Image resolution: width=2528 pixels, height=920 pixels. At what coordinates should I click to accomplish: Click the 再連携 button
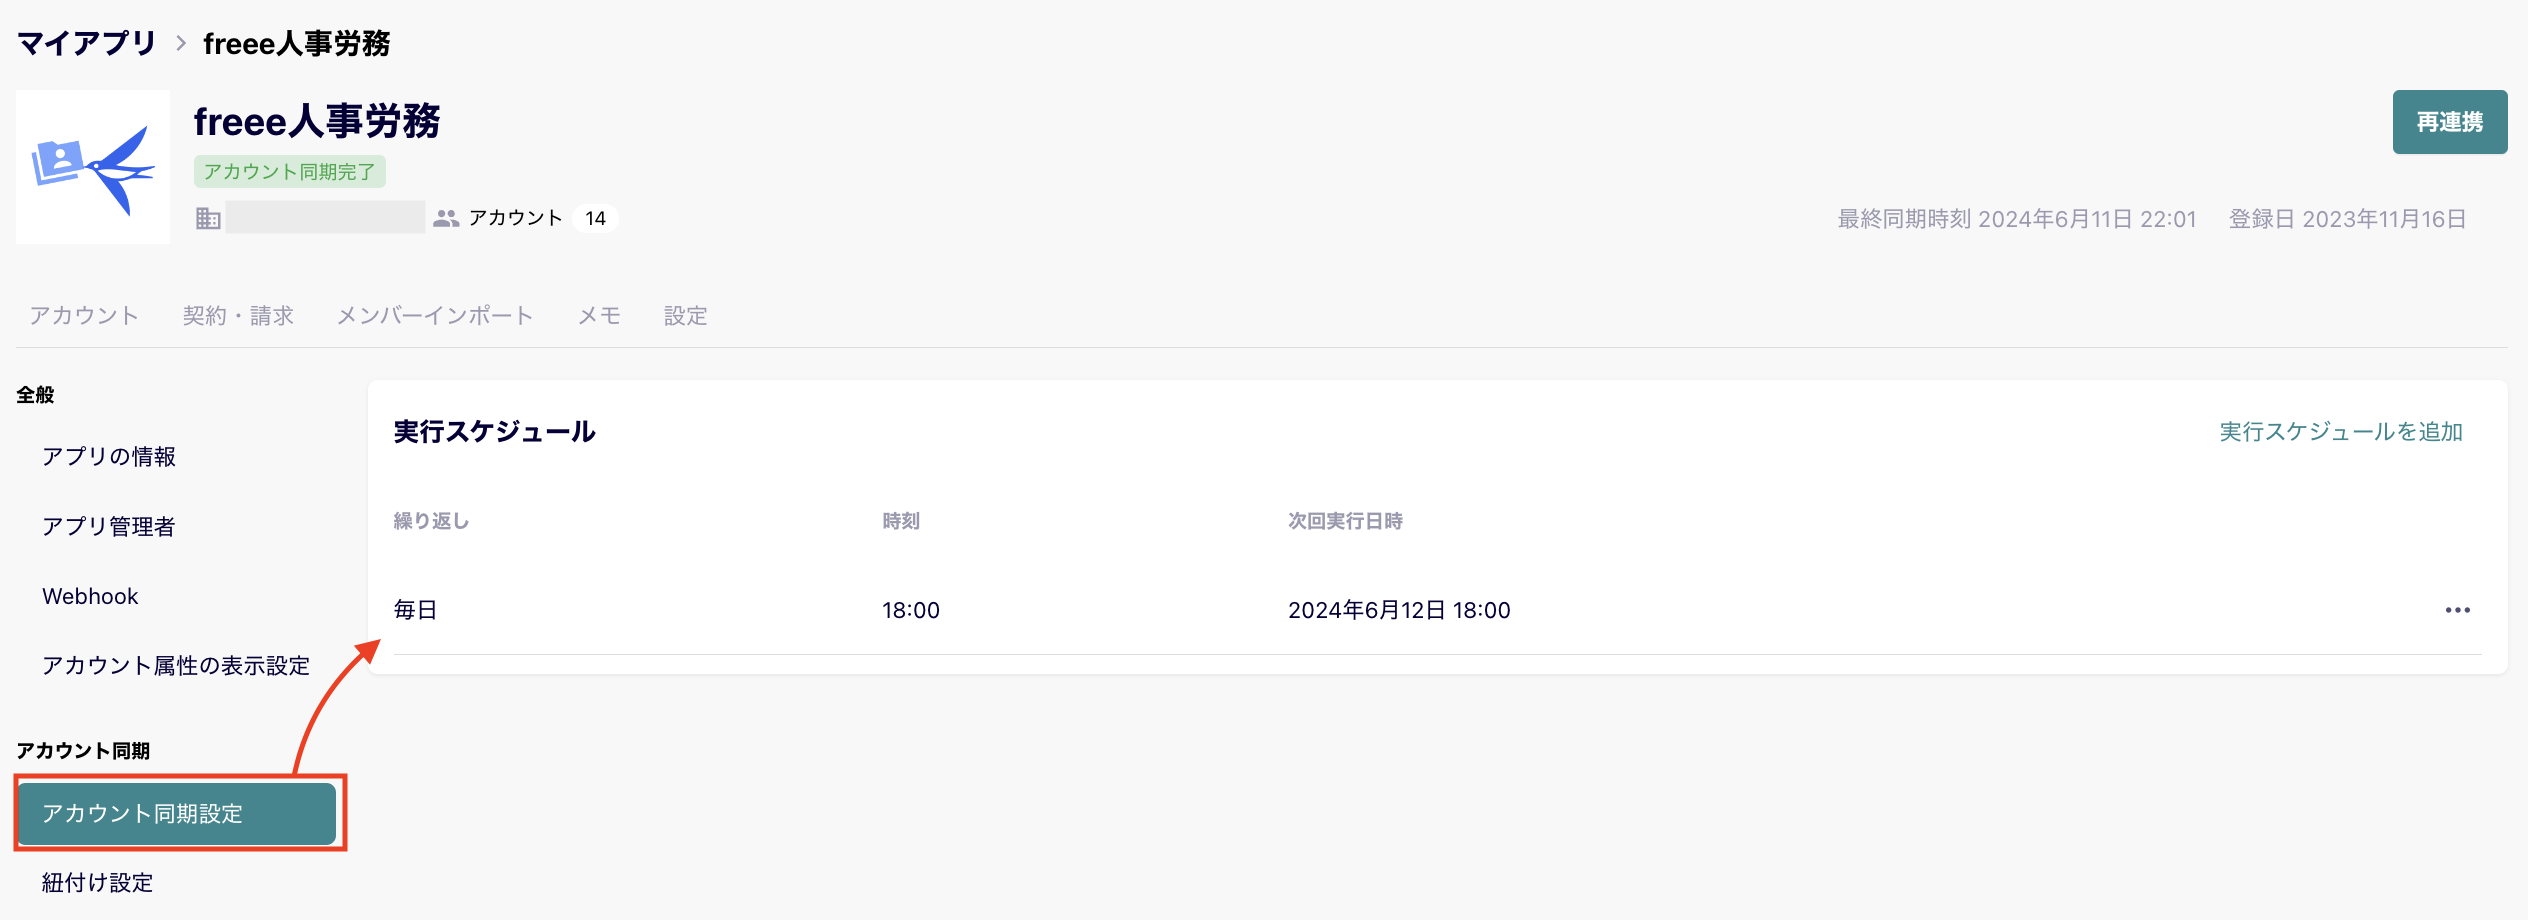tap(2449, 122)
